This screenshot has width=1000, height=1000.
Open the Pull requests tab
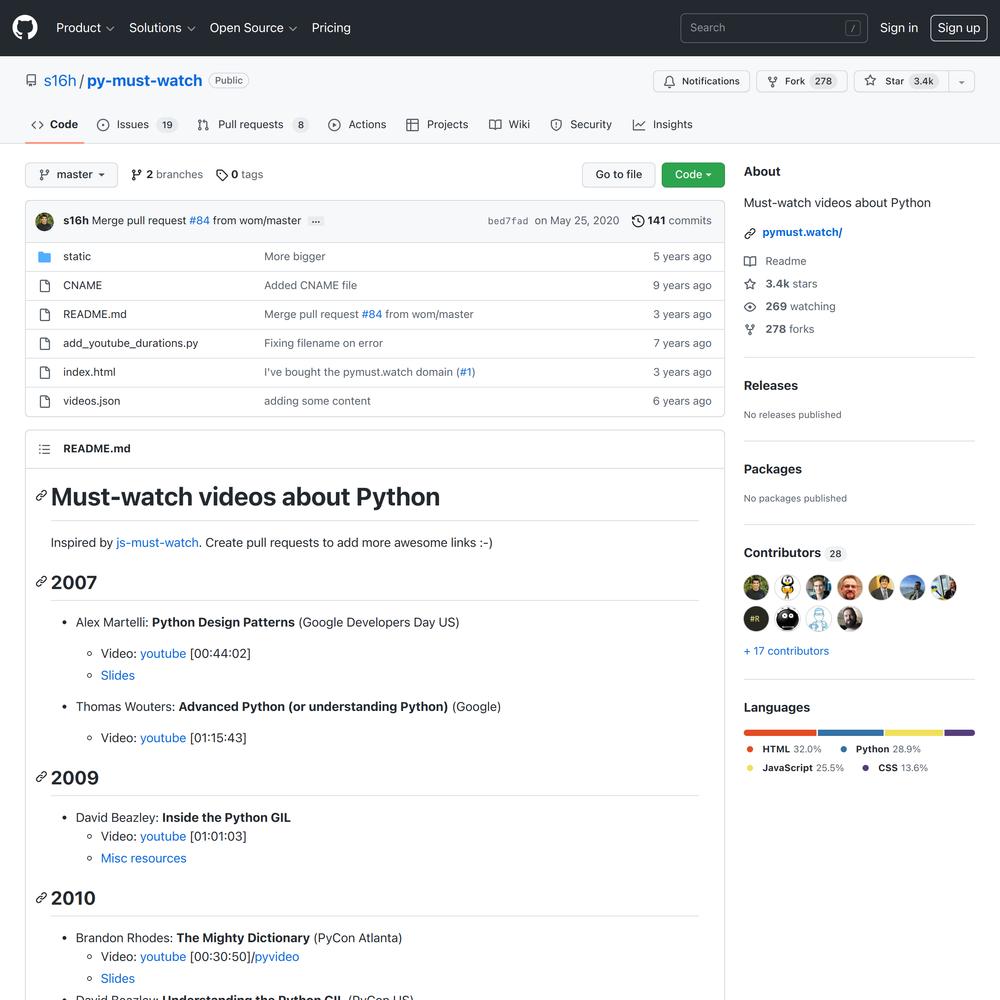coord(253,125)
